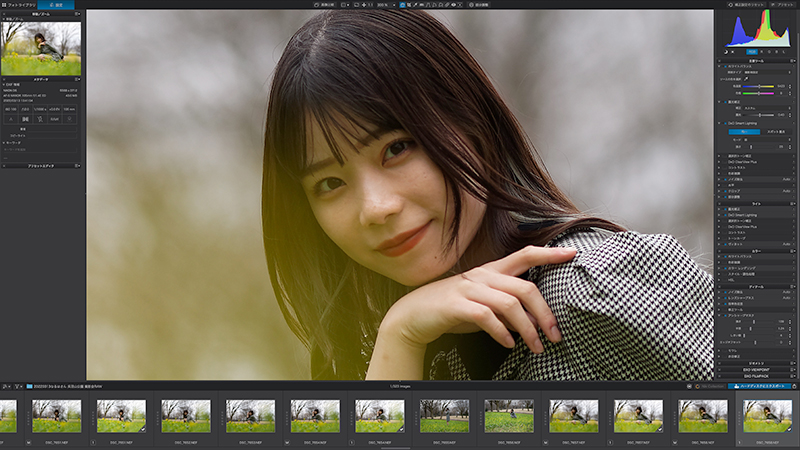Select the 均一 Smart Lighting mode button
The width and height of the screenshot is (800, 450).
pos(744,132)
